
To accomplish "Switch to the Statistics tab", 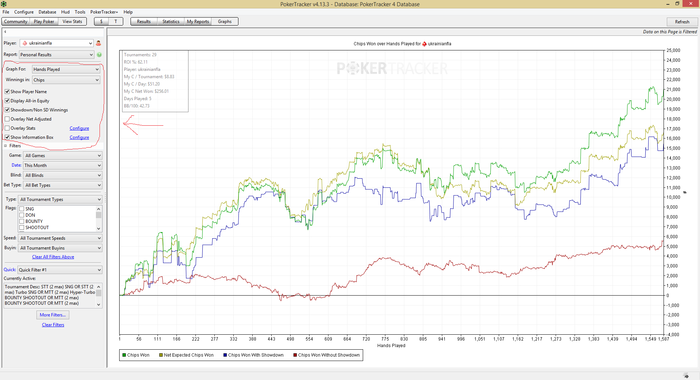I will pyautogui.click(x=171, y=21).
